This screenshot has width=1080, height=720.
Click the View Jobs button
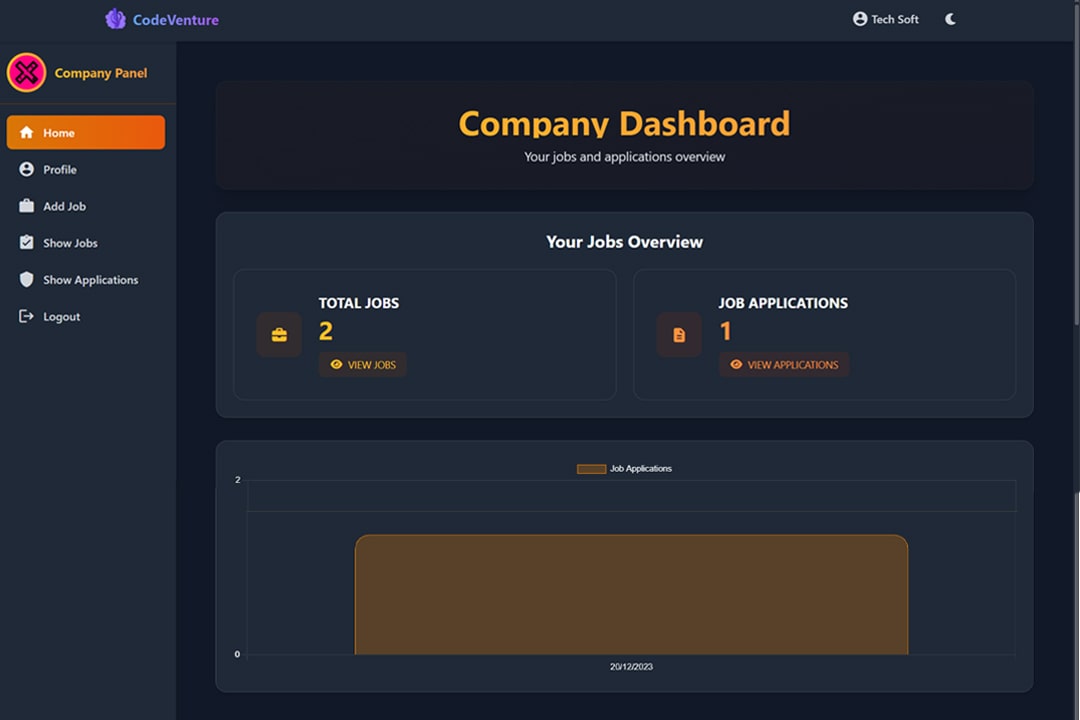tap(363, 365)
